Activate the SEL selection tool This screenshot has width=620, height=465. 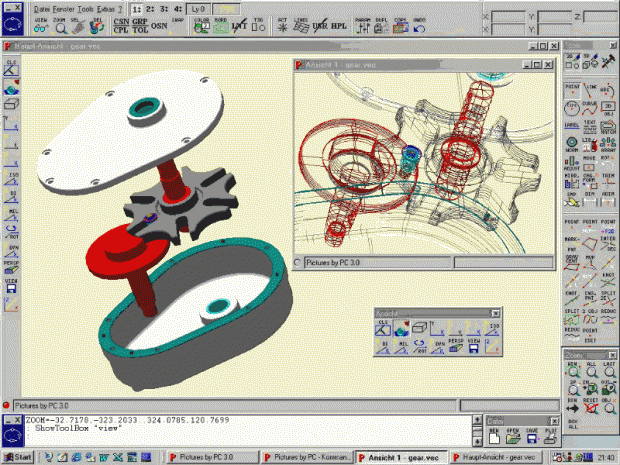[78, 26]
